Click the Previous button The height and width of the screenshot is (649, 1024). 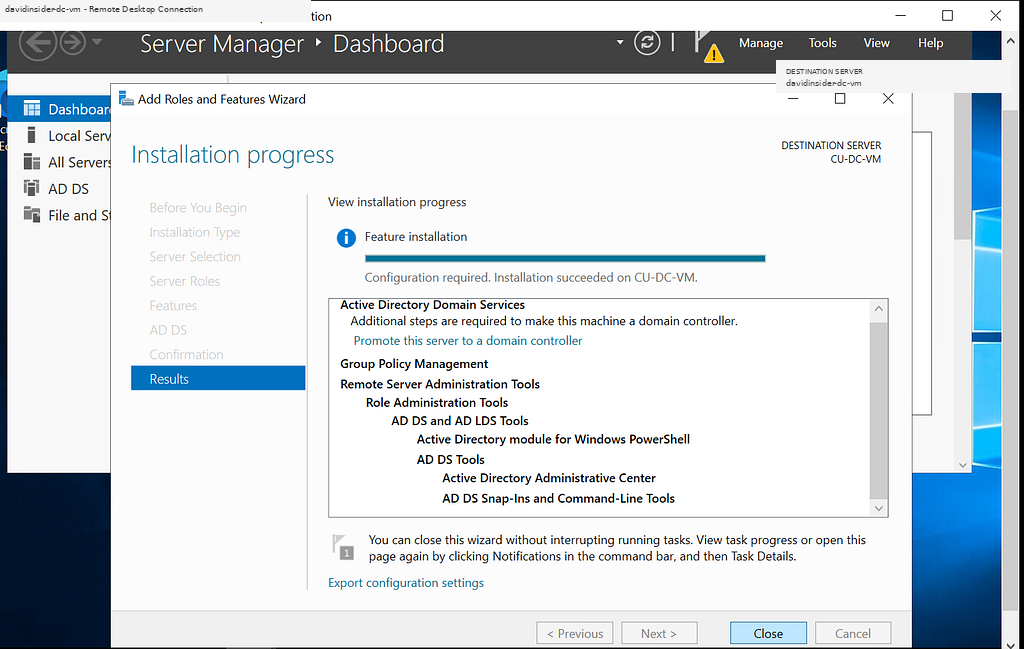[575, 633]
